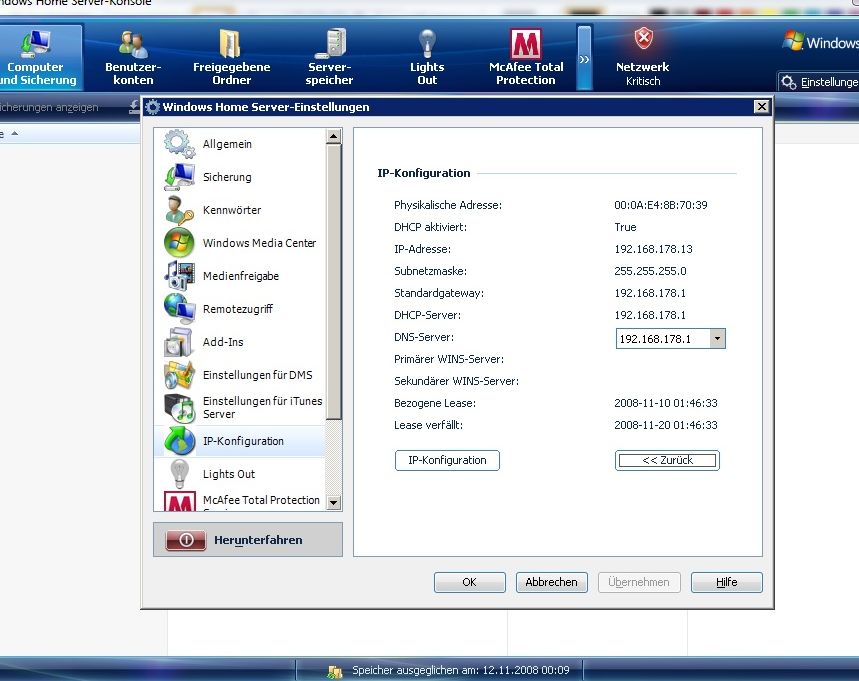Open the McAfee Total Protection icon in top bar
This screenshot has height=681, width=859.
click(526, 43)
